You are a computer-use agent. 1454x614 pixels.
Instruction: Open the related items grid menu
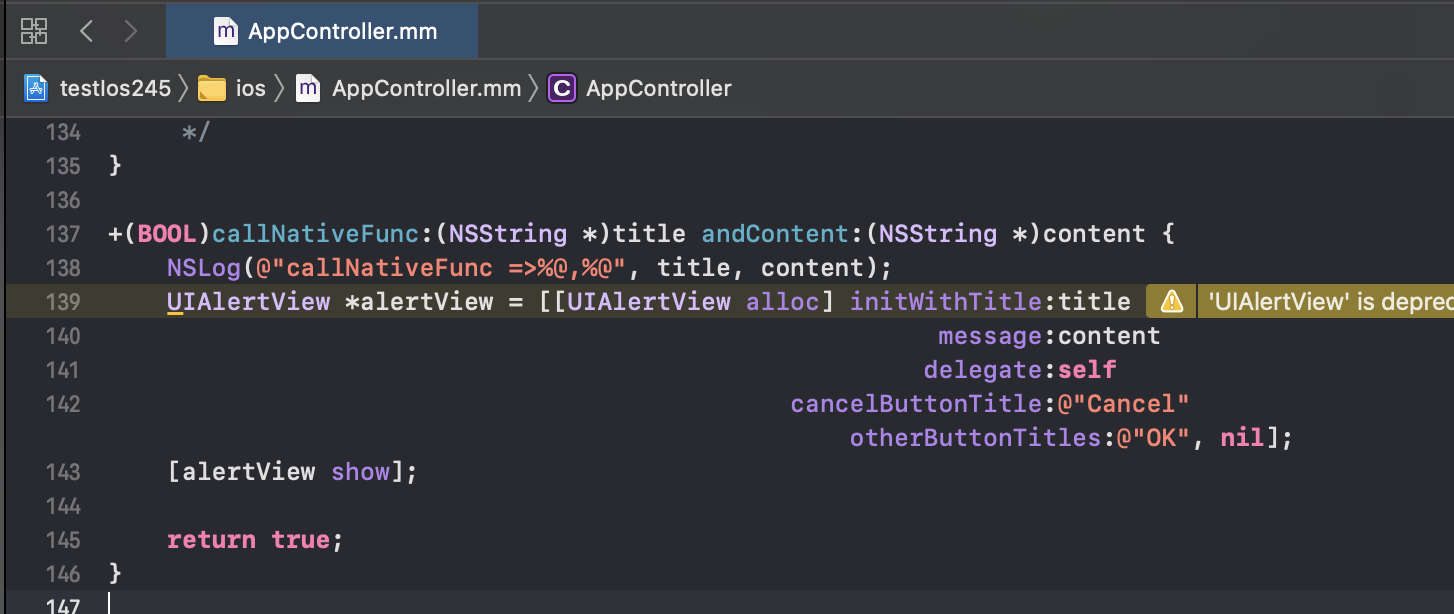pos(34,31)
